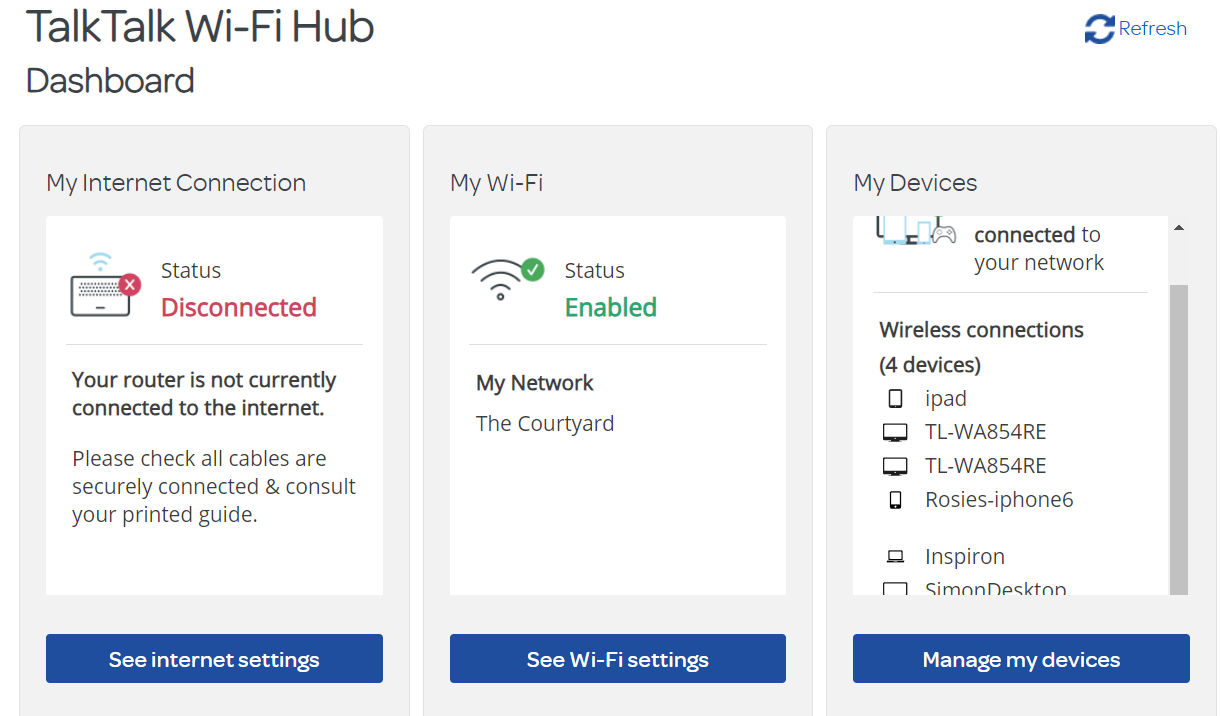Click the green Wi-Fi enabled checkmark icon
This screenshot has width=1220, height=716.
[533, 268]
